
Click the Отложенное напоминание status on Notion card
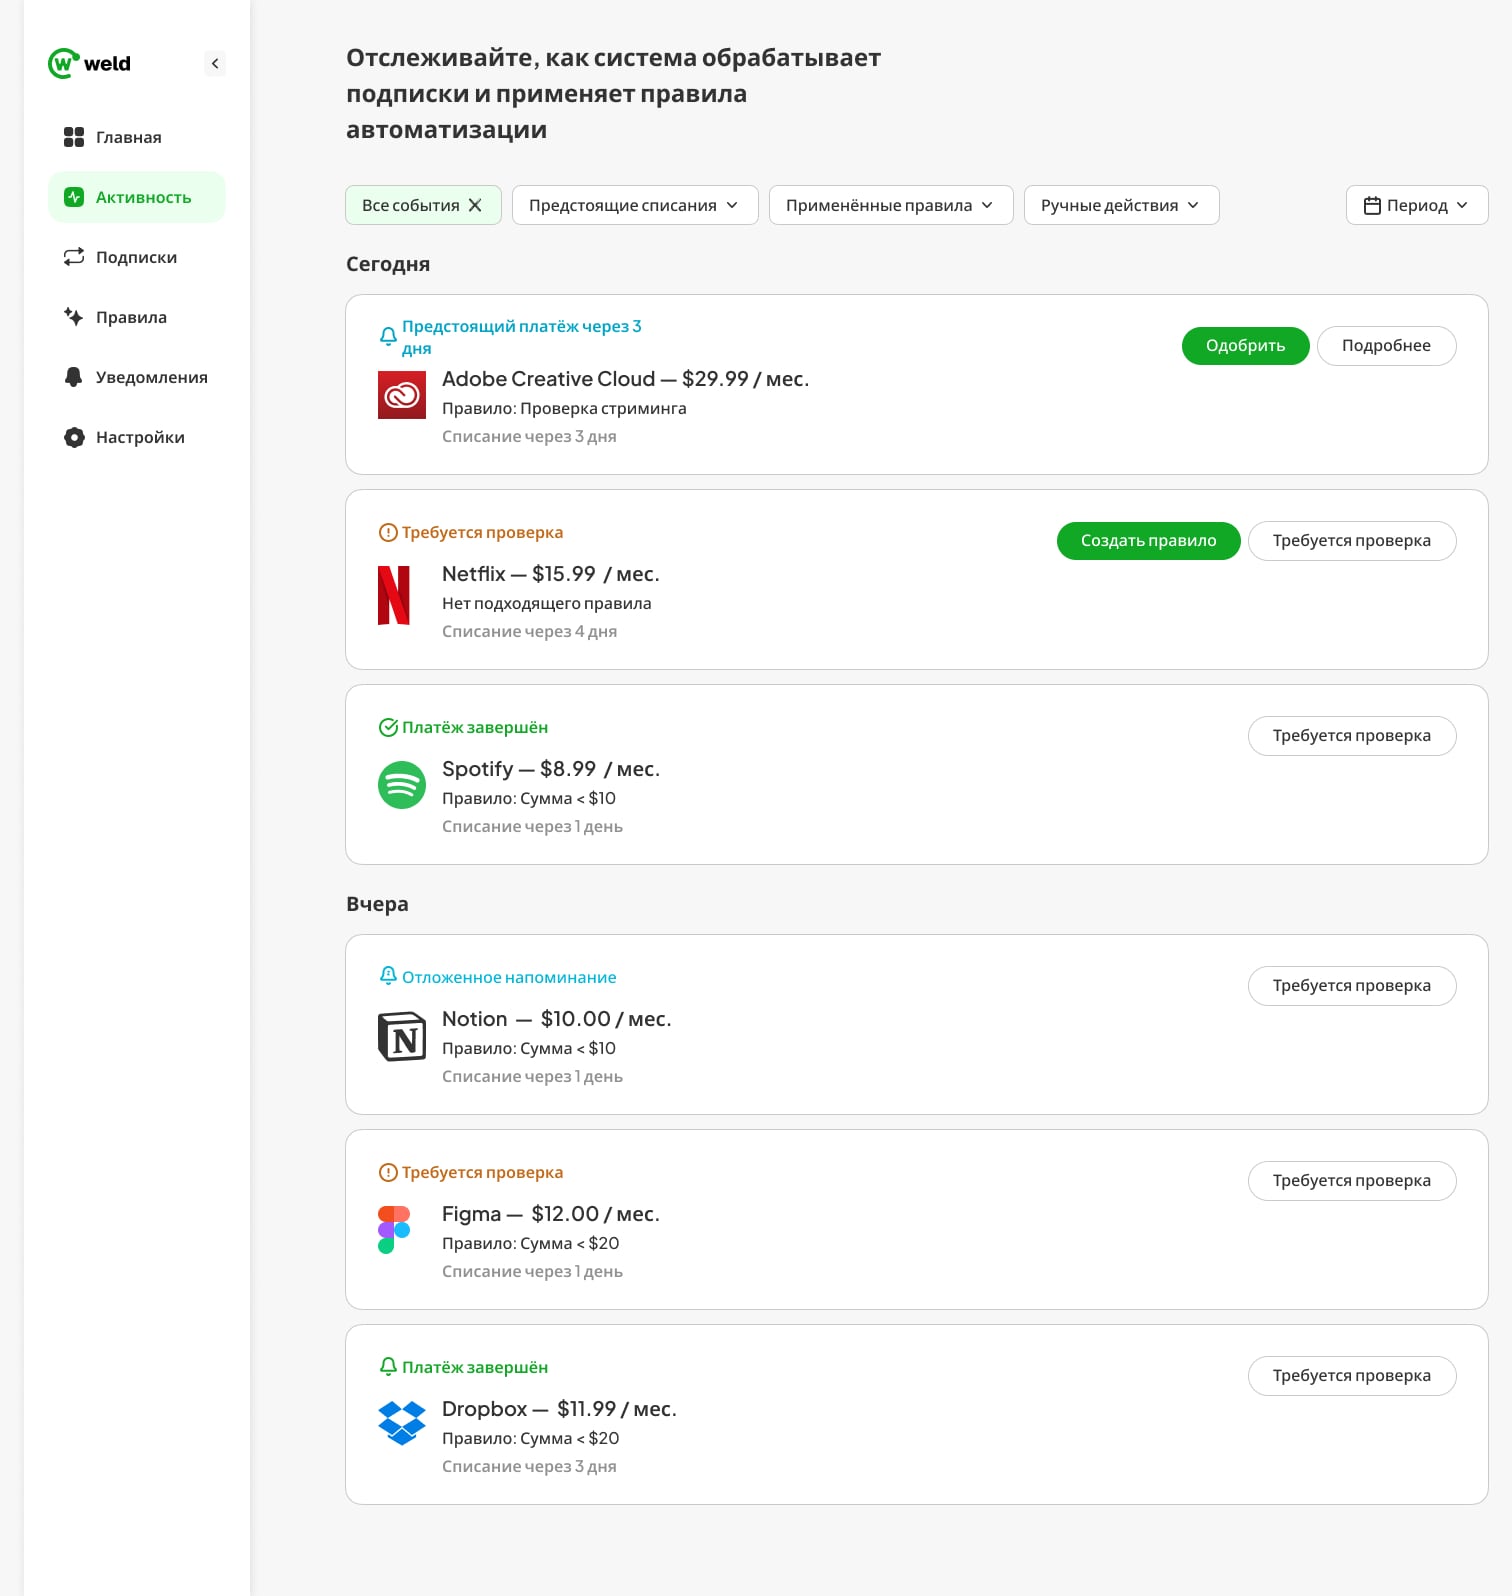[497, 977]
